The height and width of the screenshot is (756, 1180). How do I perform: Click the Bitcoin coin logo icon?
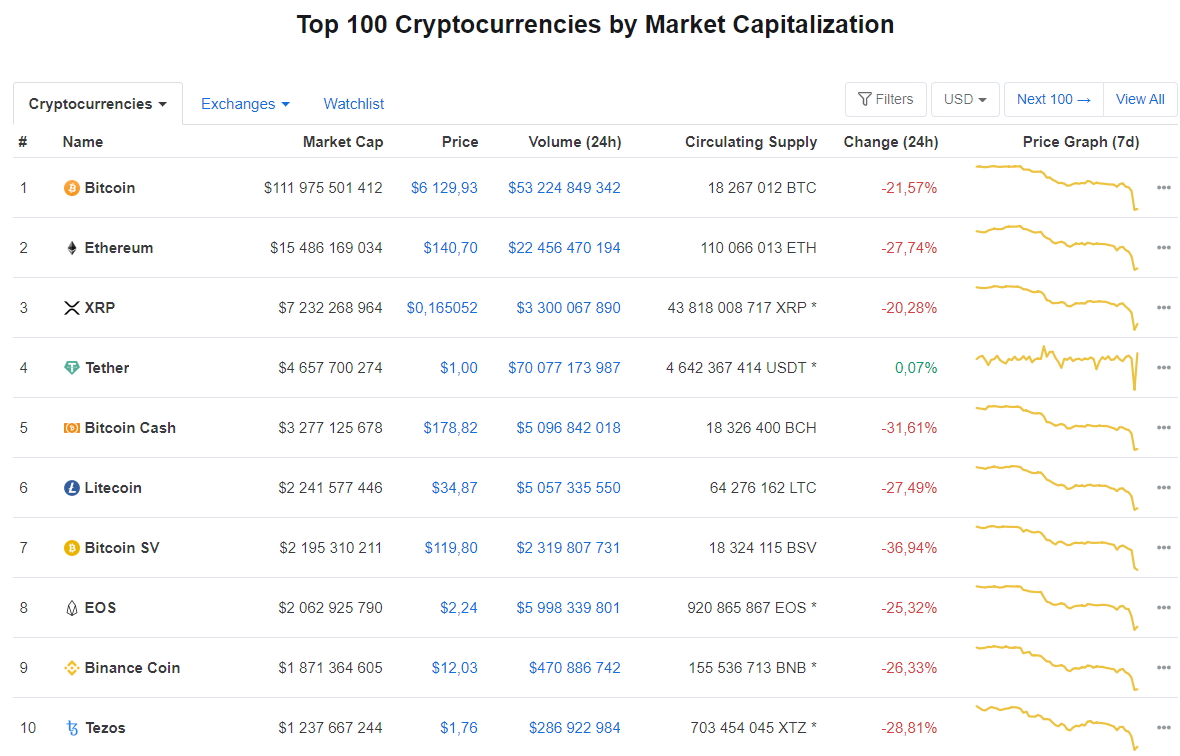pos(71,188)
